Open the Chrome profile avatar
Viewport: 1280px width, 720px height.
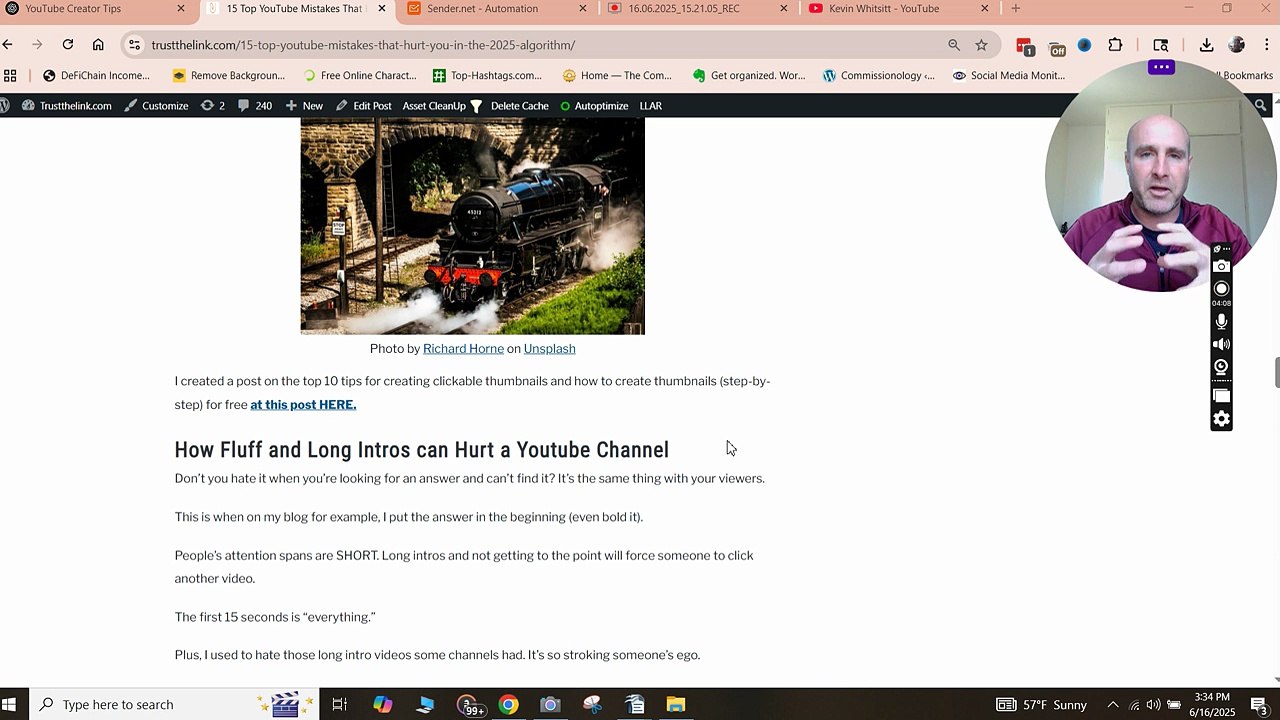coord(1237,45)
